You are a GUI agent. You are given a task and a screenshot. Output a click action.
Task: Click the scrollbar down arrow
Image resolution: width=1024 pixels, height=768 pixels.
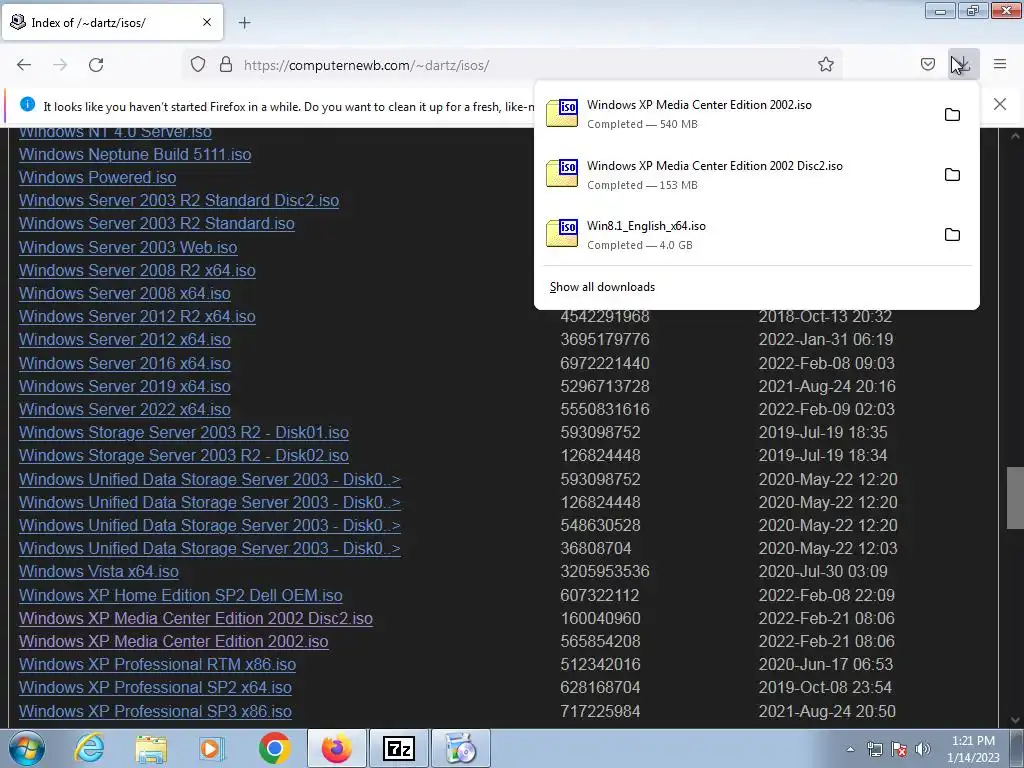(1015, 720)
